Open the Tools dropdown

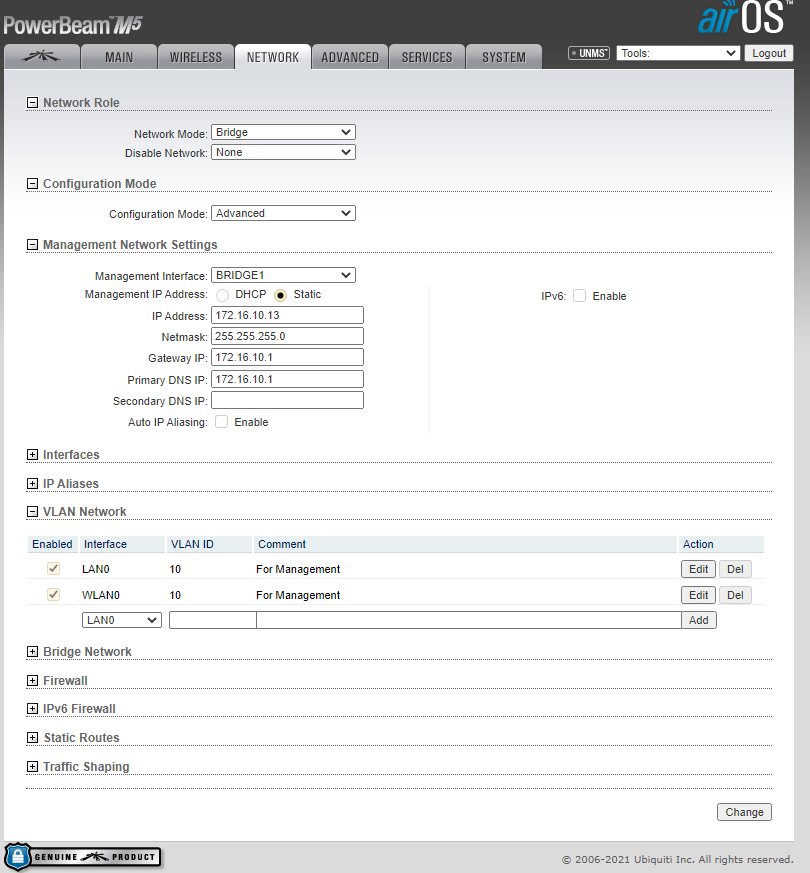tap(678, 53)
